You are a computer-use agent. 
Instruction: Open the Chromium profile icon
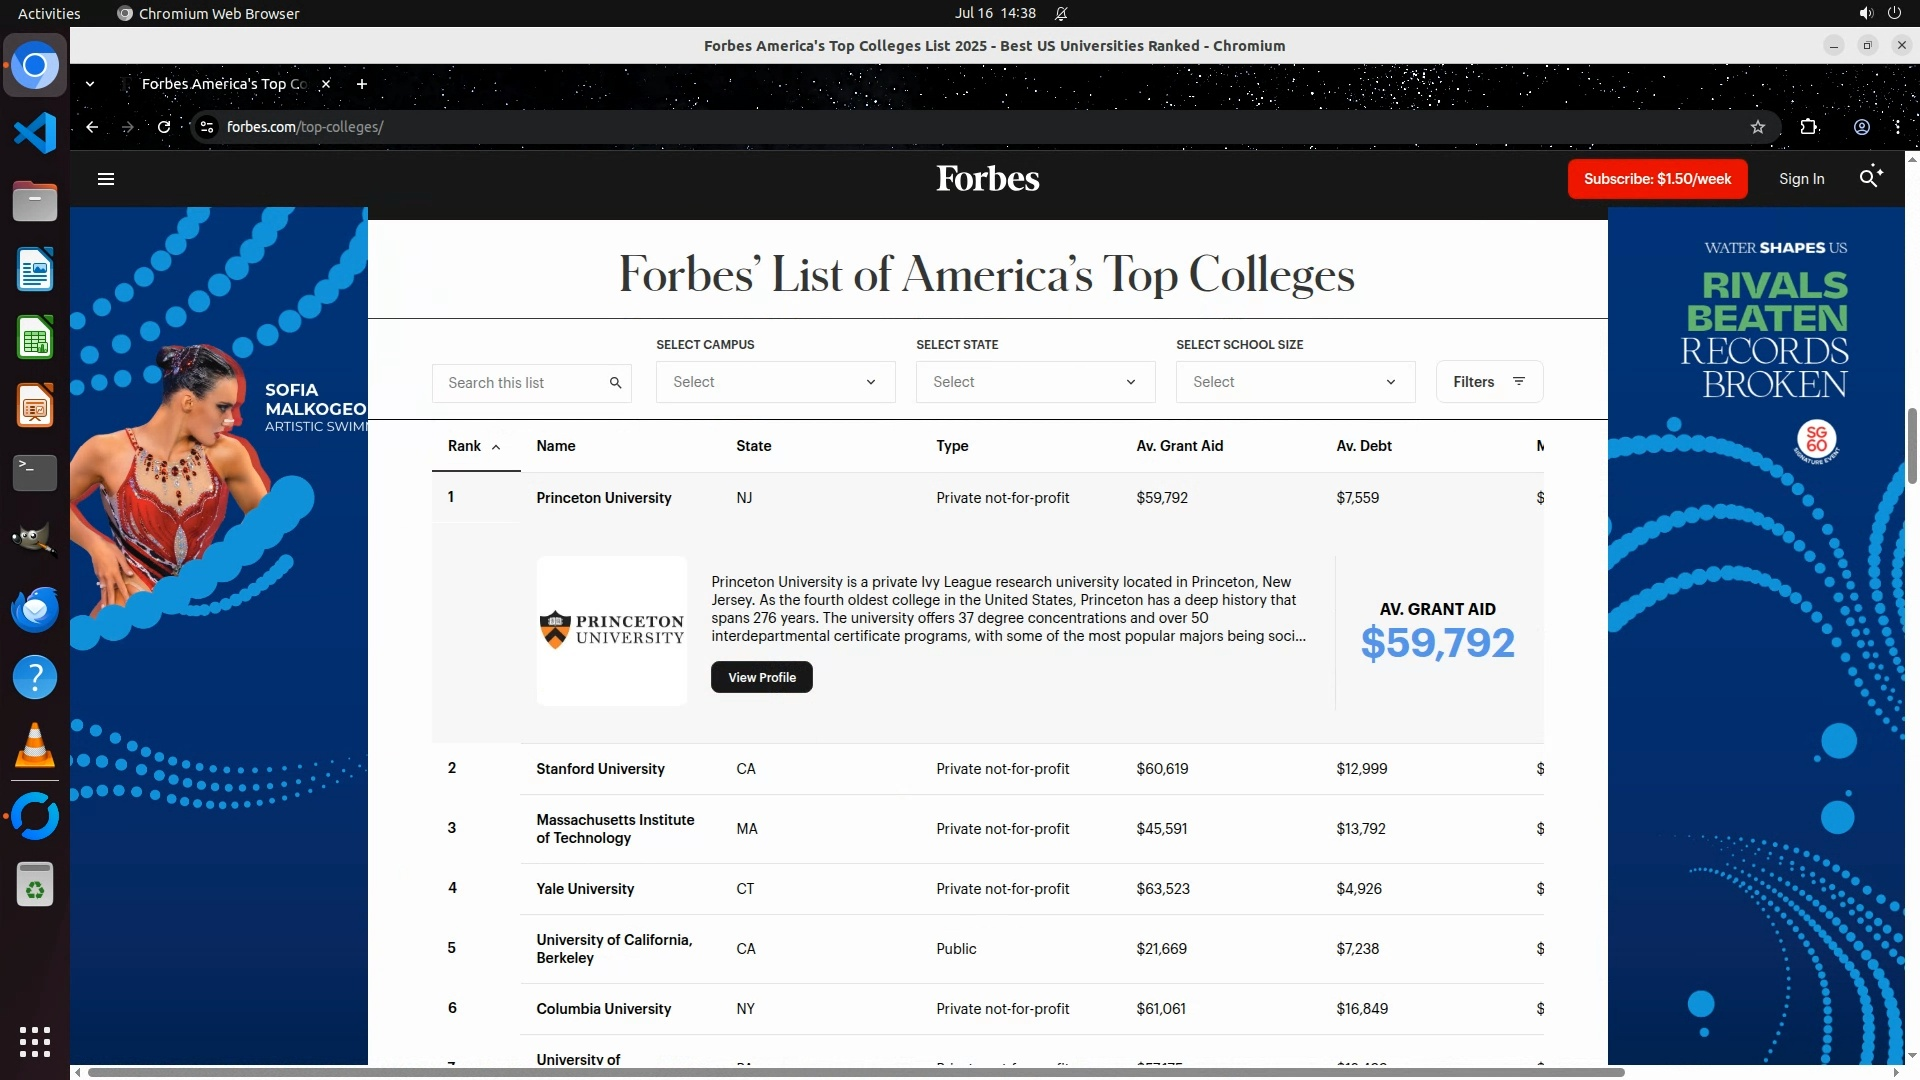(1862, 127)
